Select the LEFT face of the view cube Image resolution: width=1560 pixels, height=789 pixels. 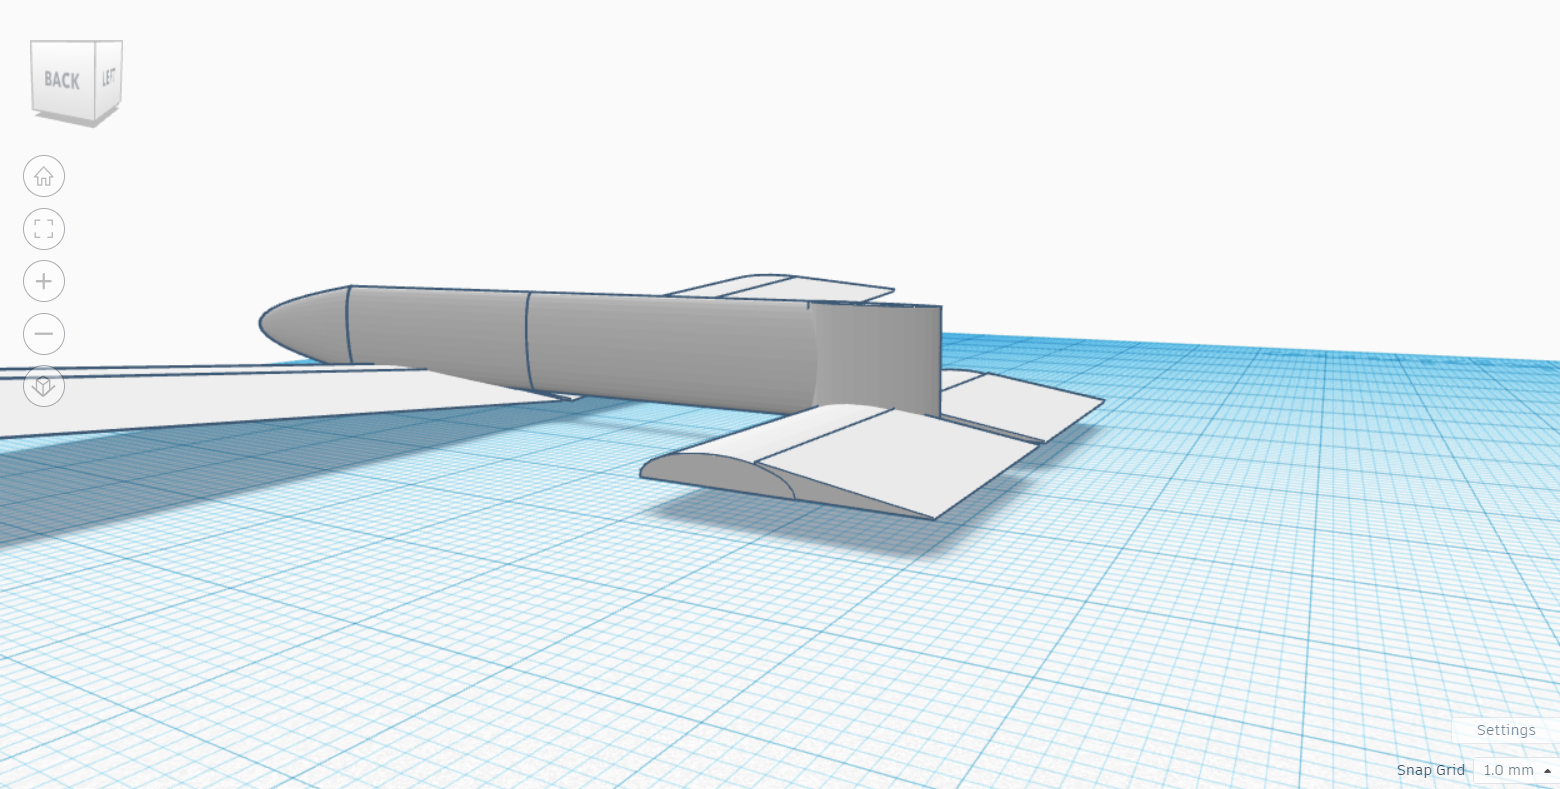click(109, 77)
